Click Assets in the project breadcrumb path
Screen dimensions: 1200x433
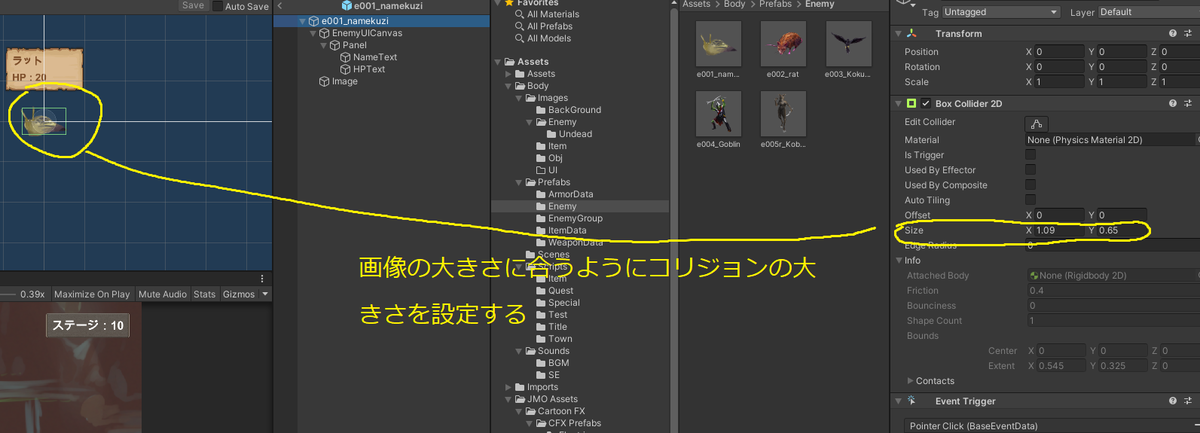pos(696,5)
